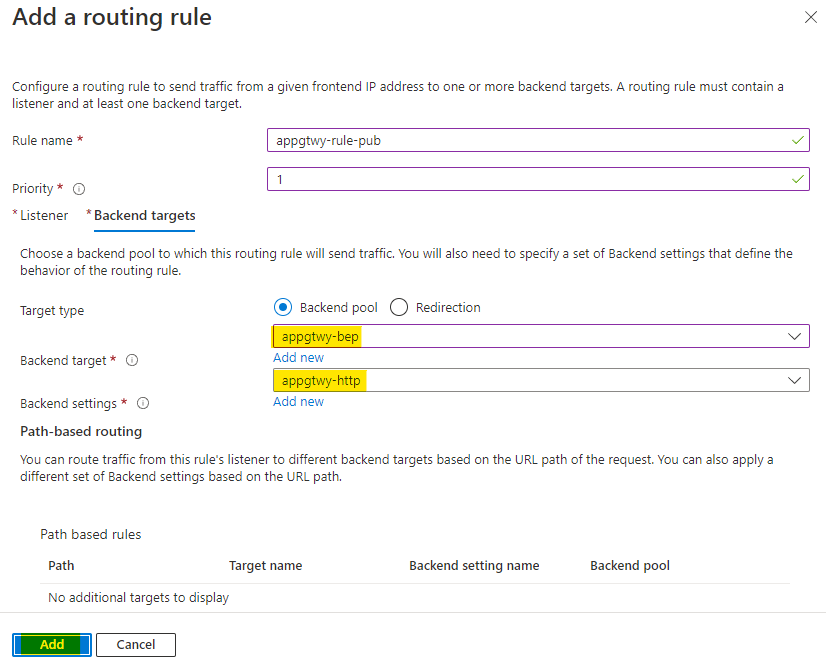Switch to the Listener tab
This screenshot has width=826, height=661.
(44, 215)
